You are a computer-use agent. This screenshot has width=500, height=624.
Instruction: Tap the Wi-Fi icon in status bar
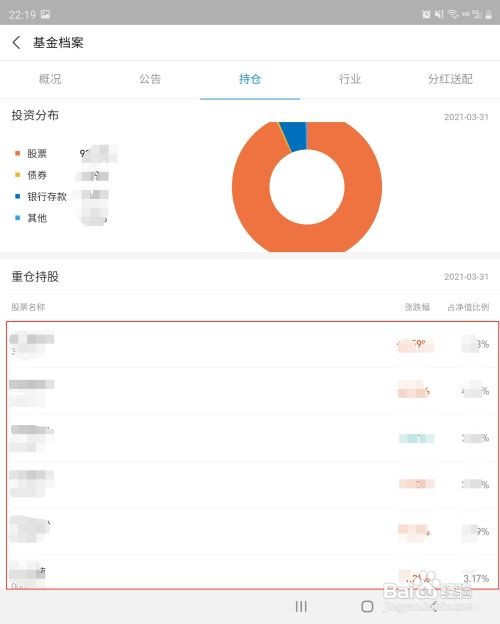(x=453, y=14)
